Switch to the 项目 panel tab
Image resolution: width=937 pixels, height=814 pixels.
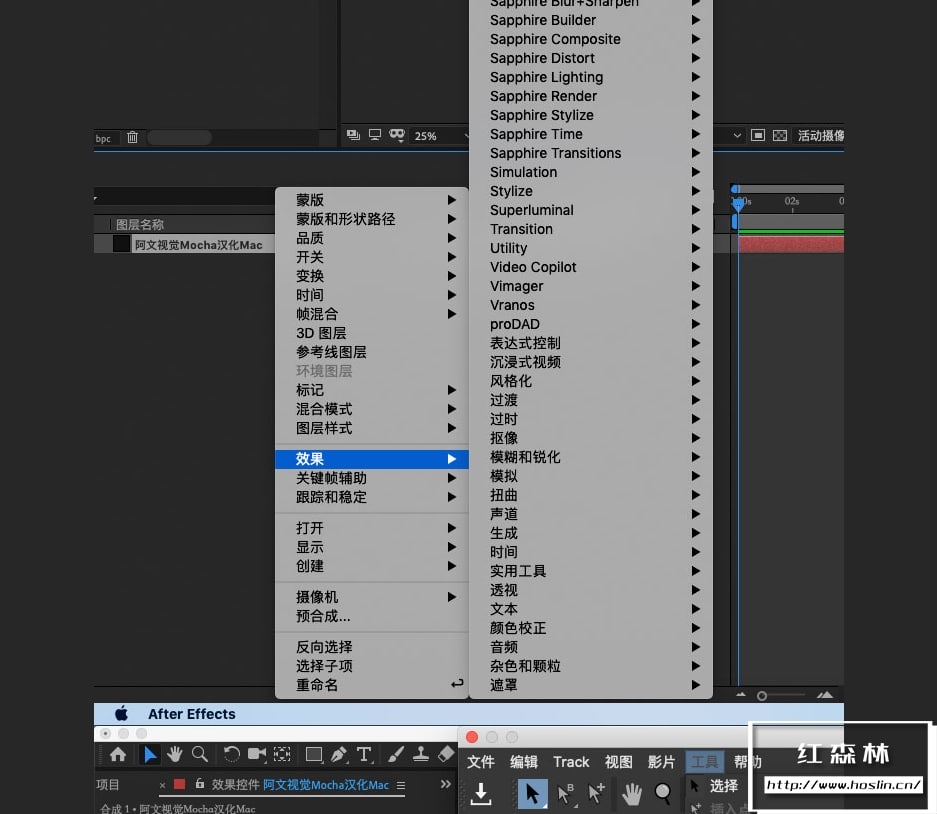[x=108, y=785]
